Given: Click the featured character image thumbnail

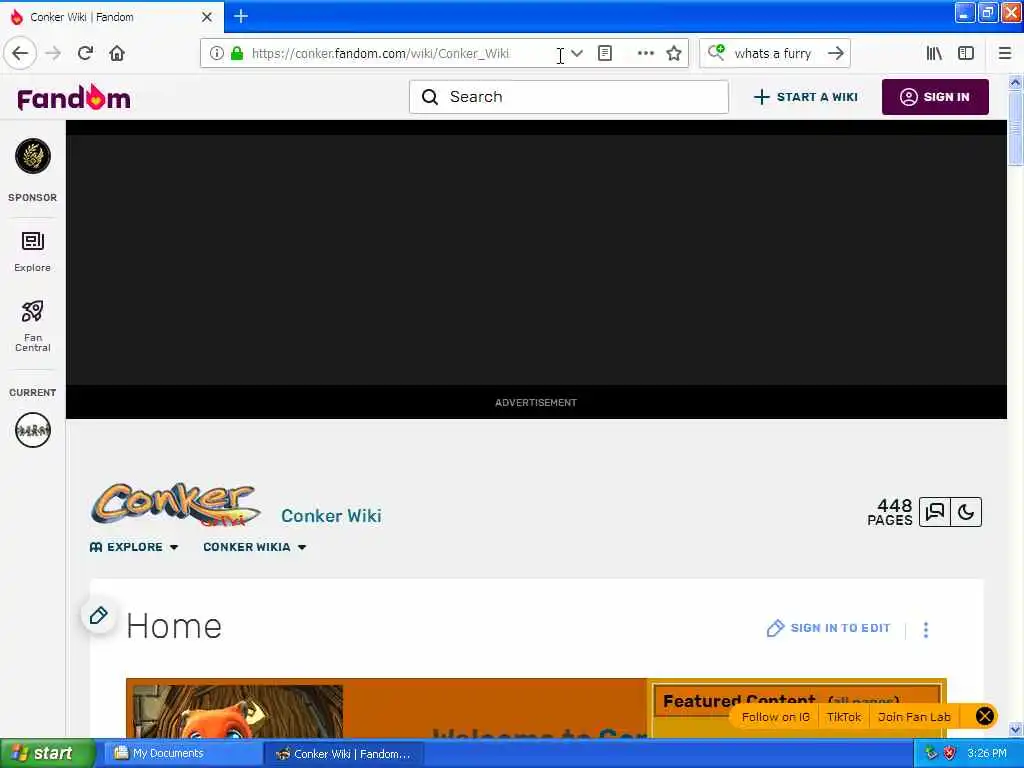Looking at the screenshot, I should point(237,711).
